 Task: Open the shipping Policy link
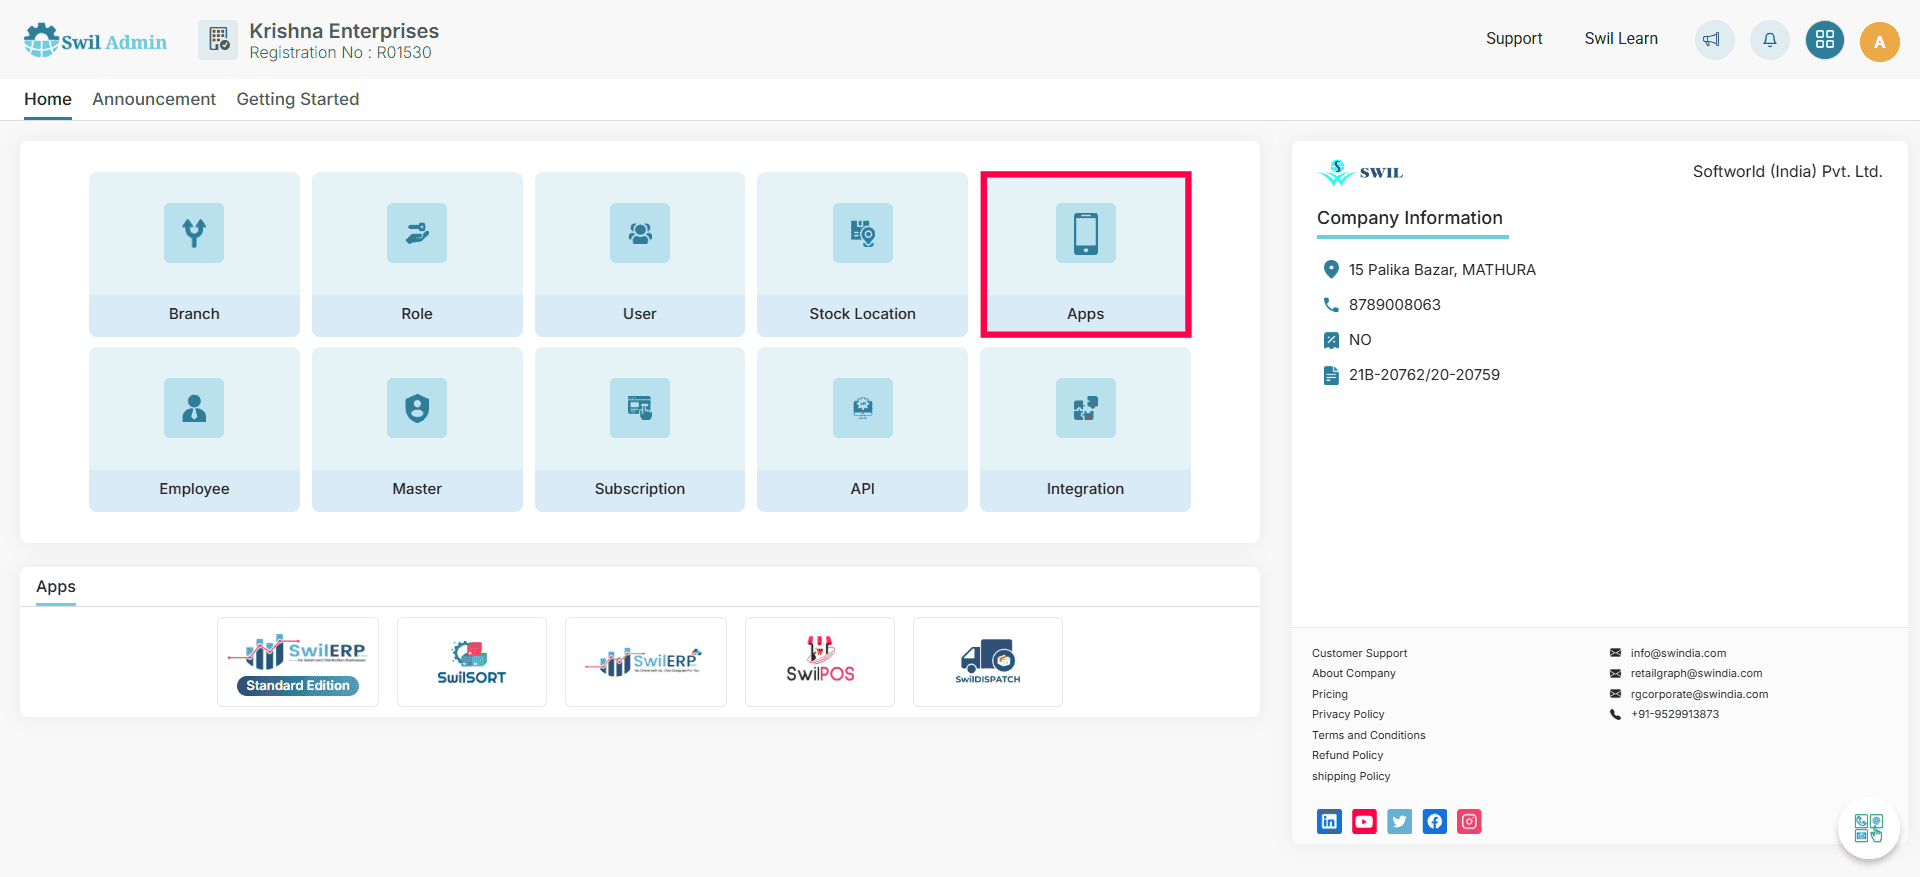[1351, 776]
